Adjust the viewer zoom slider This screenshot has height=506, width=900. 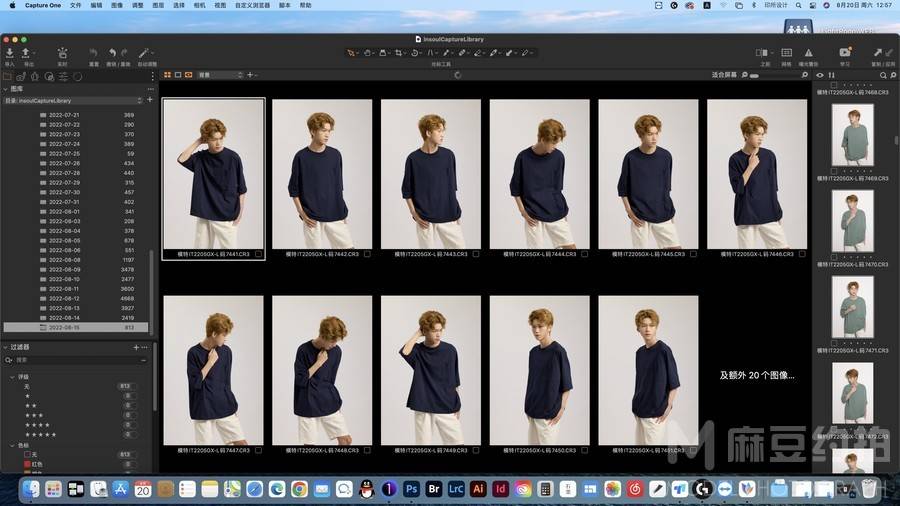[775, 75]
